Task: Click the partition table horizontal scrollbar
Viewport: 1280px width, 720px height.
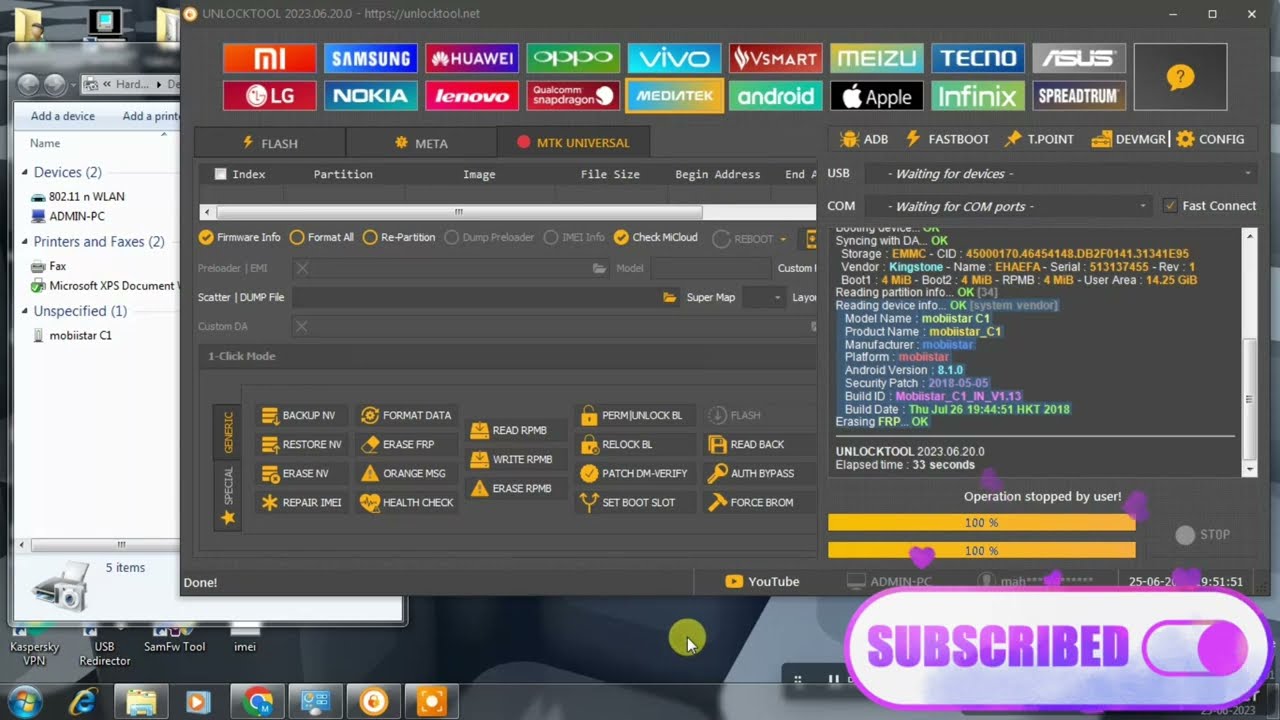Action: (x=459, y=212)
